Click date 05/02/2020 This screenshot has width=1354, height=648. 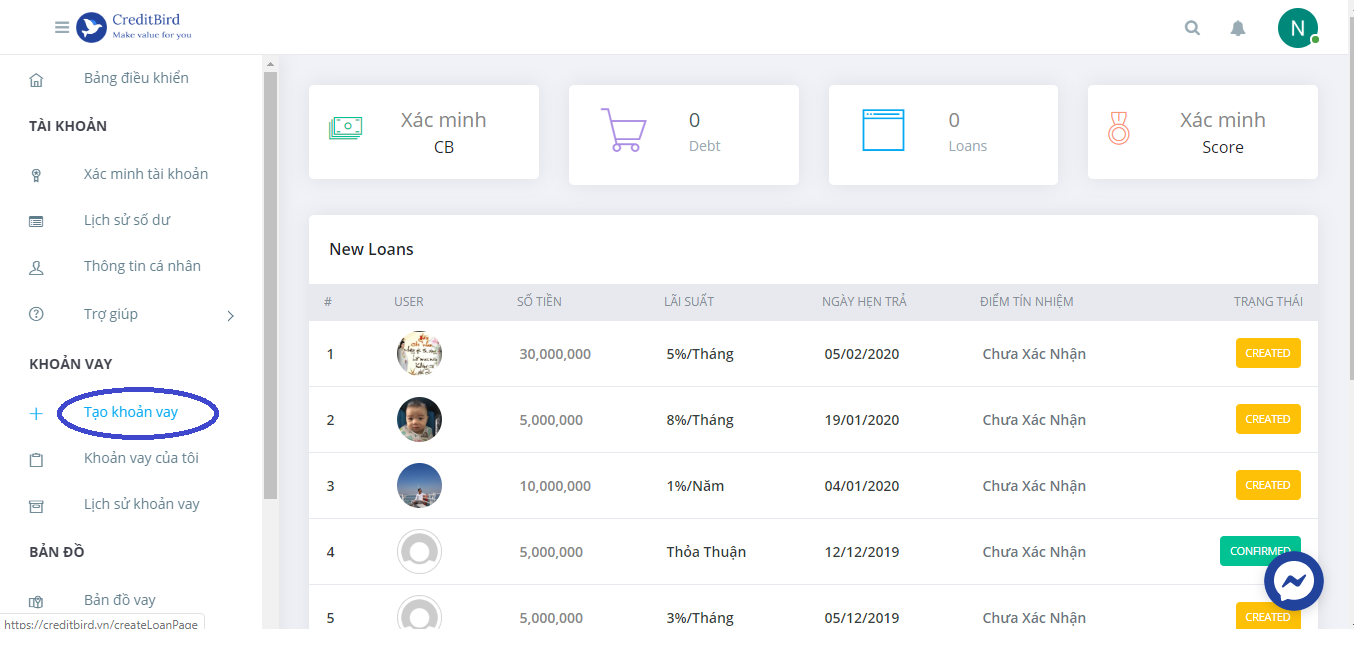862,354
